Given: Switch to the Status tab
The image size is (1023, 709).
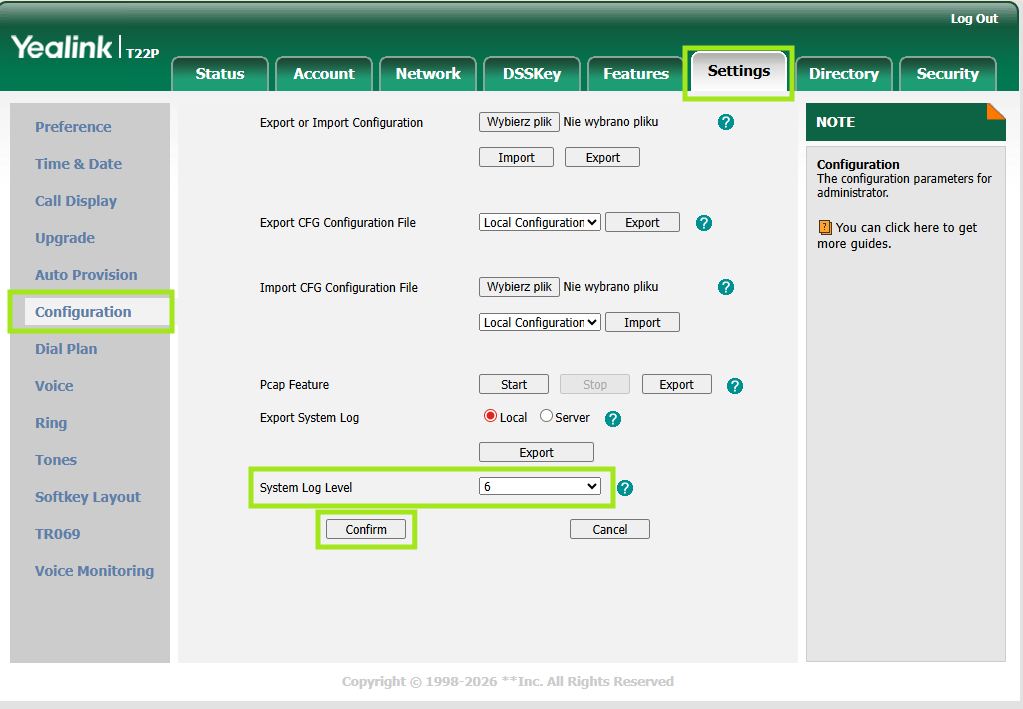Looking at the screenshot, I should [220, 74].
